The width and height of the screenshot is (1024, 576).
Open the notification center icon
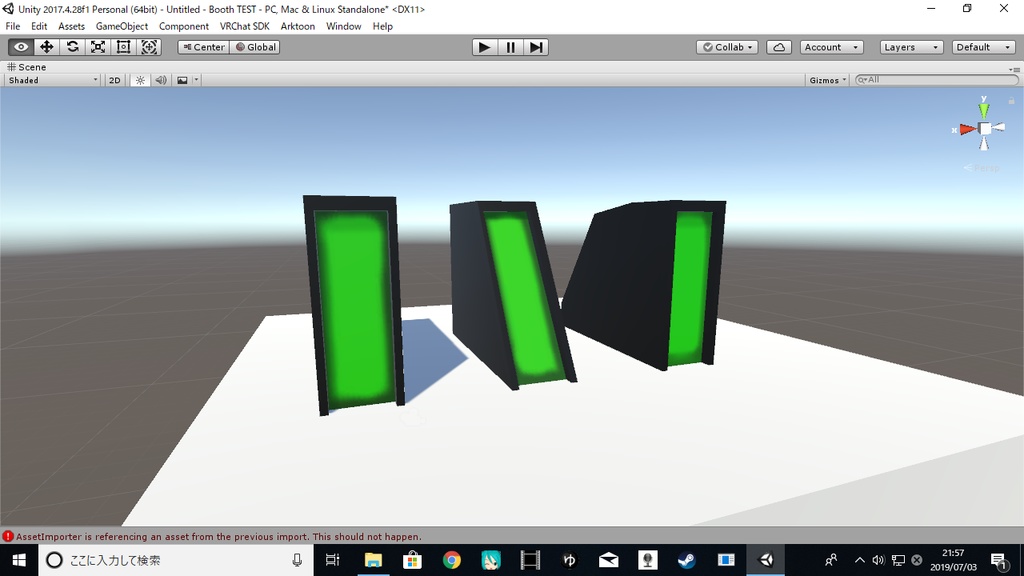click(999, 560)
